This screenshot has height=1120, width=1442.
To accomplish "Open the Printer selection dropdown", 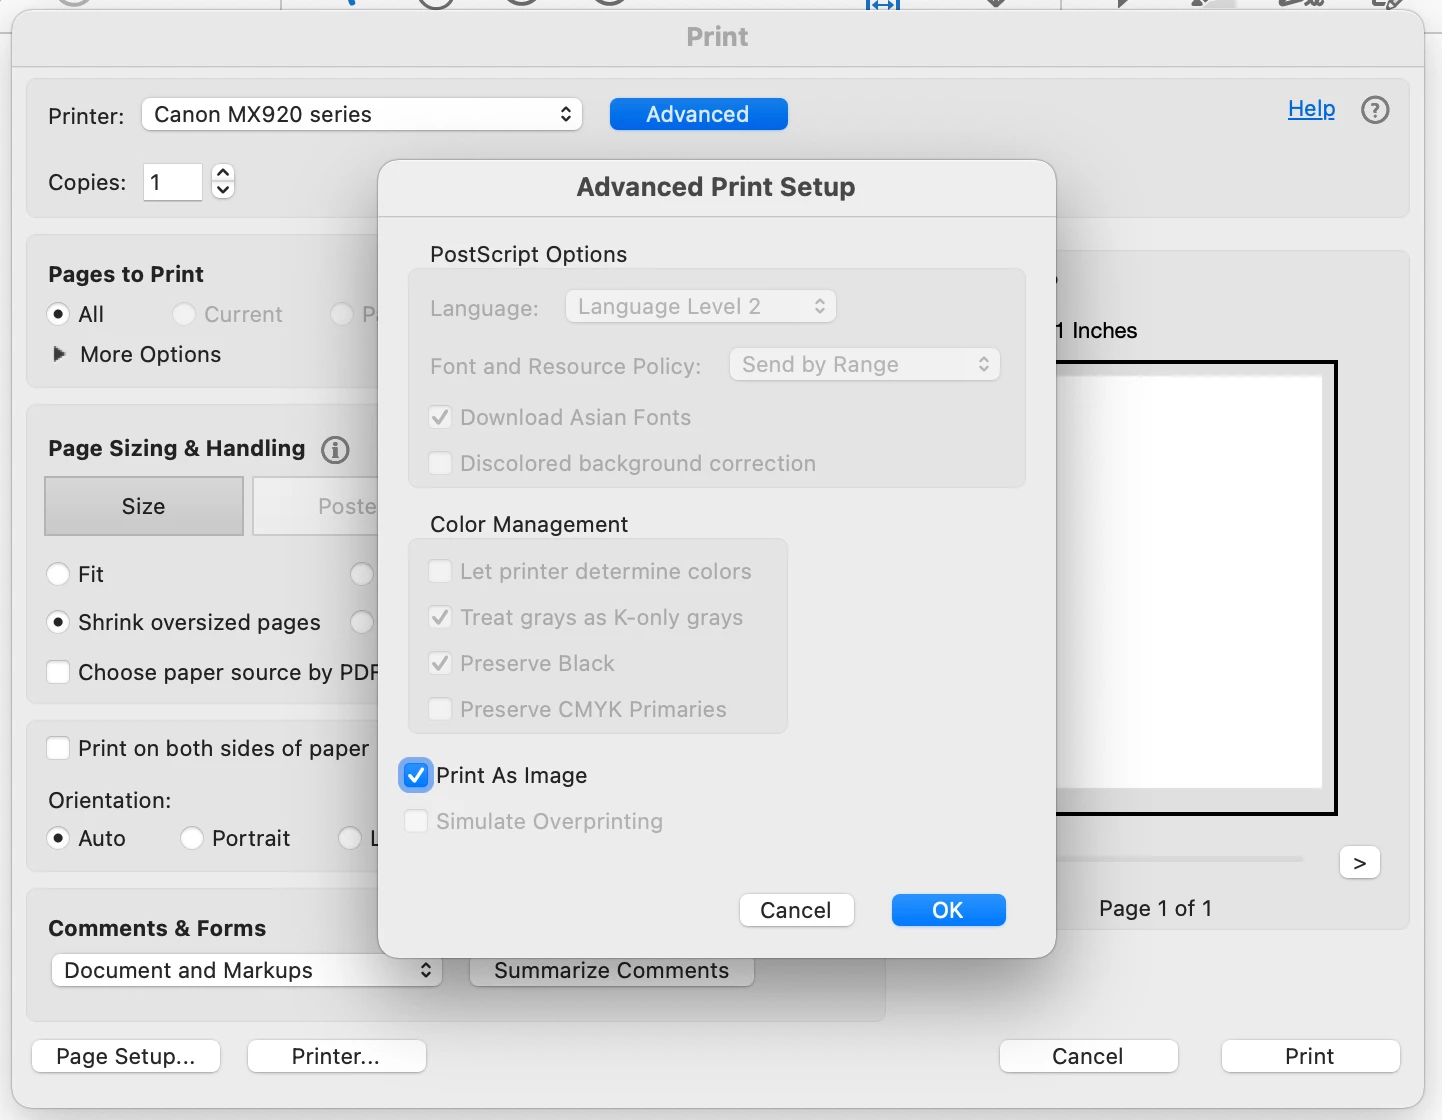I will click(362, 114).
